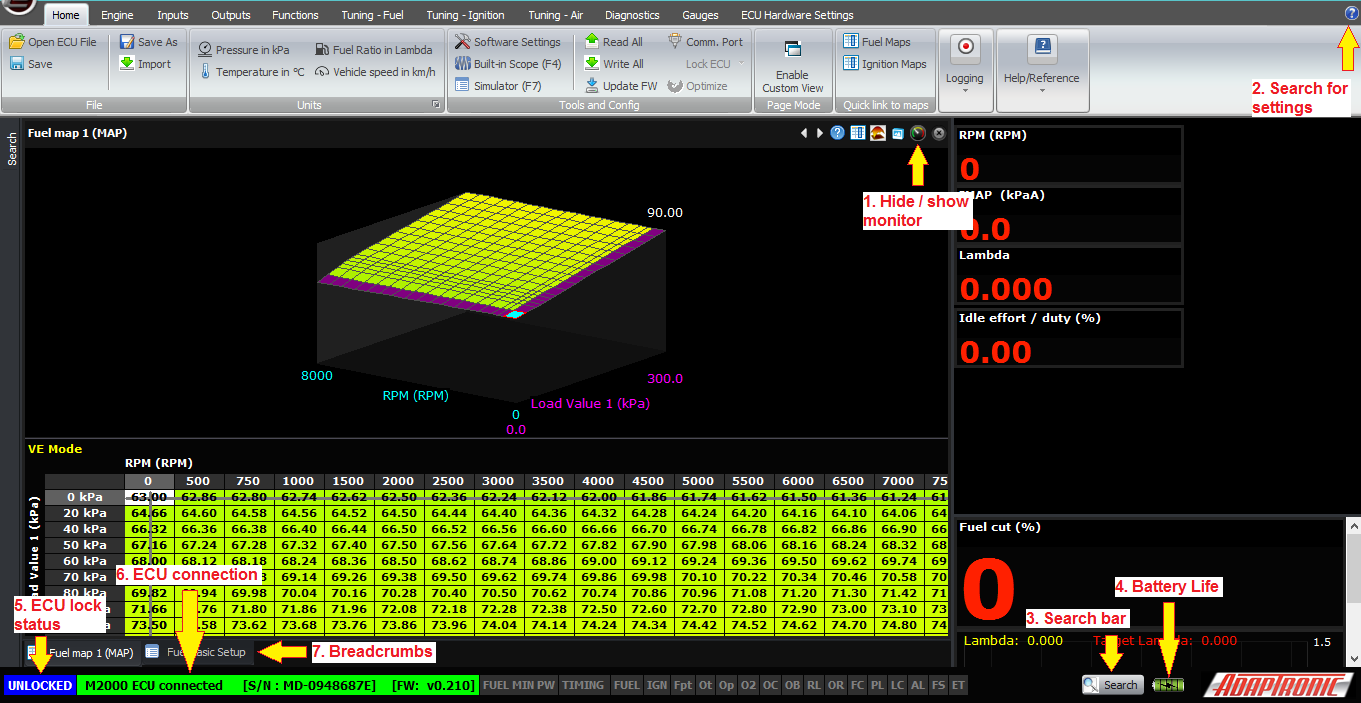1361x703 pixels.
Task: Click the FUEL MIN PW status flag
Action: pos(519,685)
